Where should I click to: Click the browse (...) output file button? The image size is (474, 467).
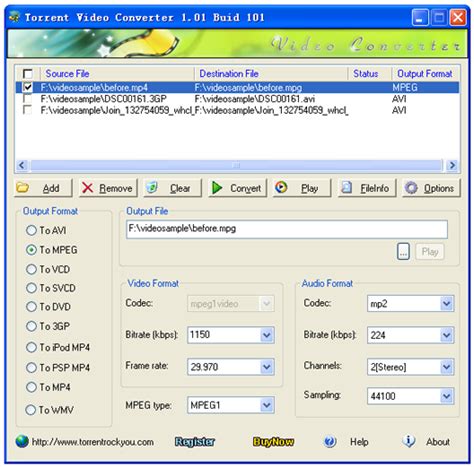[x=403, y=252]
